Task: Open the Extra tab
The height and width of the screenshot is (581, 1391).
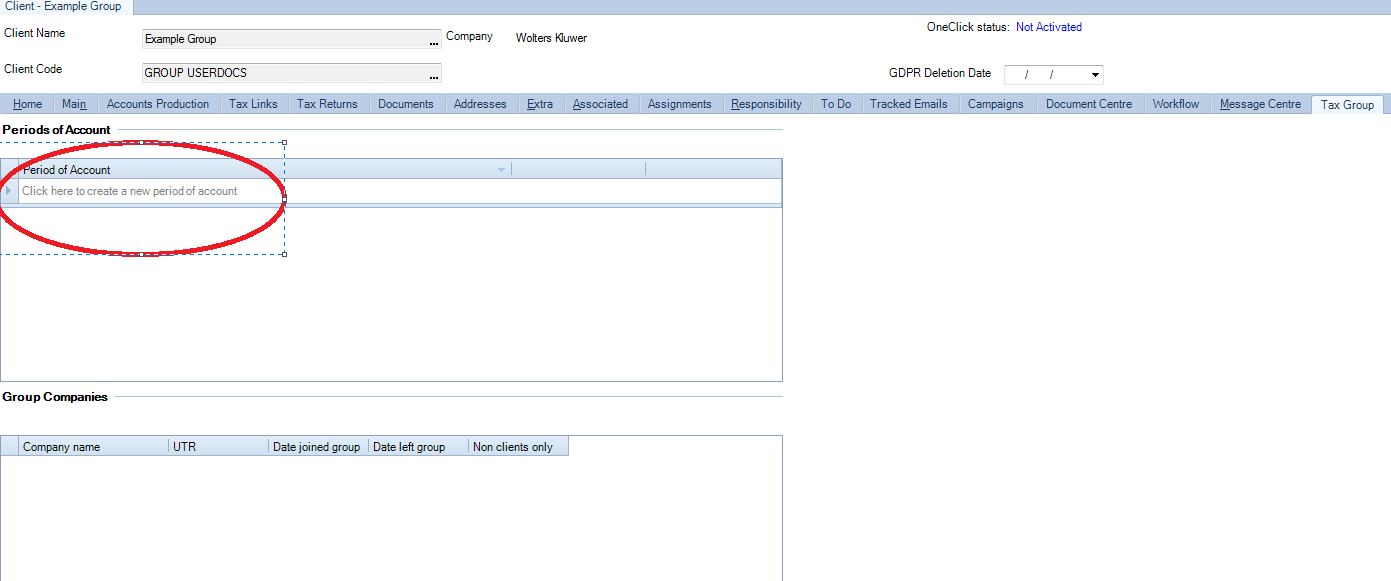Action: 540,104
